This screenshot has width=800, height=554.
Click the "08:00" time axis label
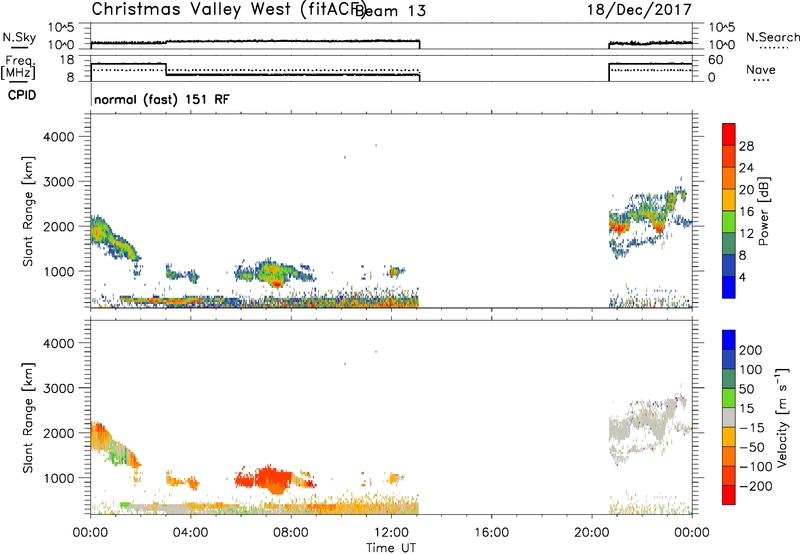tap(291, 533)
